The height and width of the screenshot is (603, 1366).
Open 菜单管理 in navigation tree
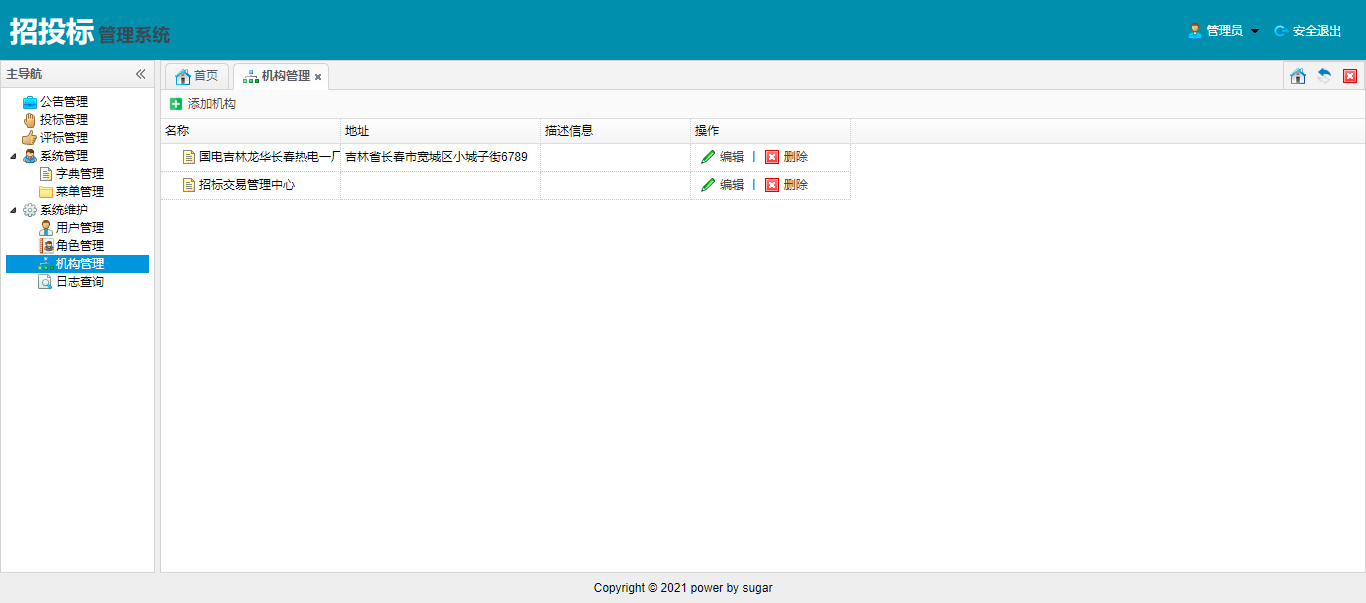(80, 192)
